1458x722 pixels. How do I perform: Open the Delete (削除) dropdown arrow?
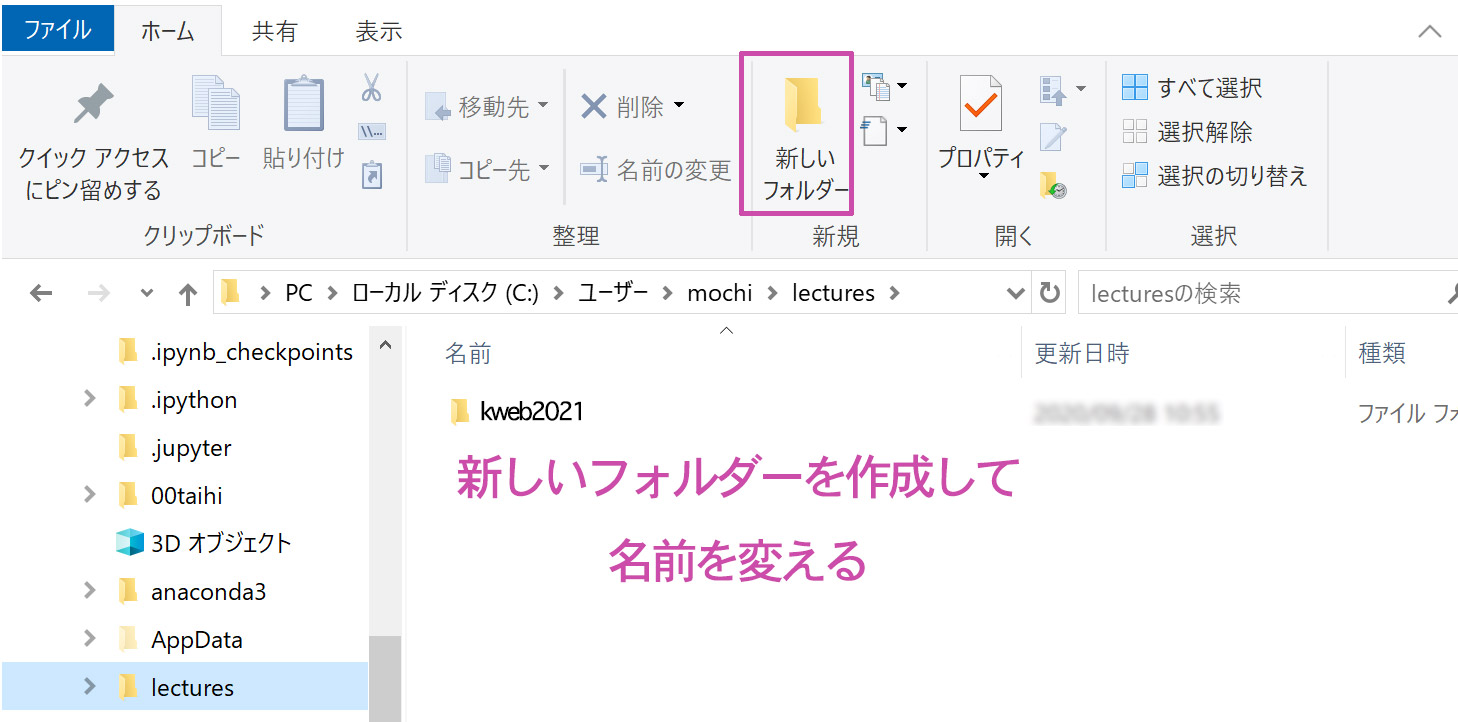point(679,105)
